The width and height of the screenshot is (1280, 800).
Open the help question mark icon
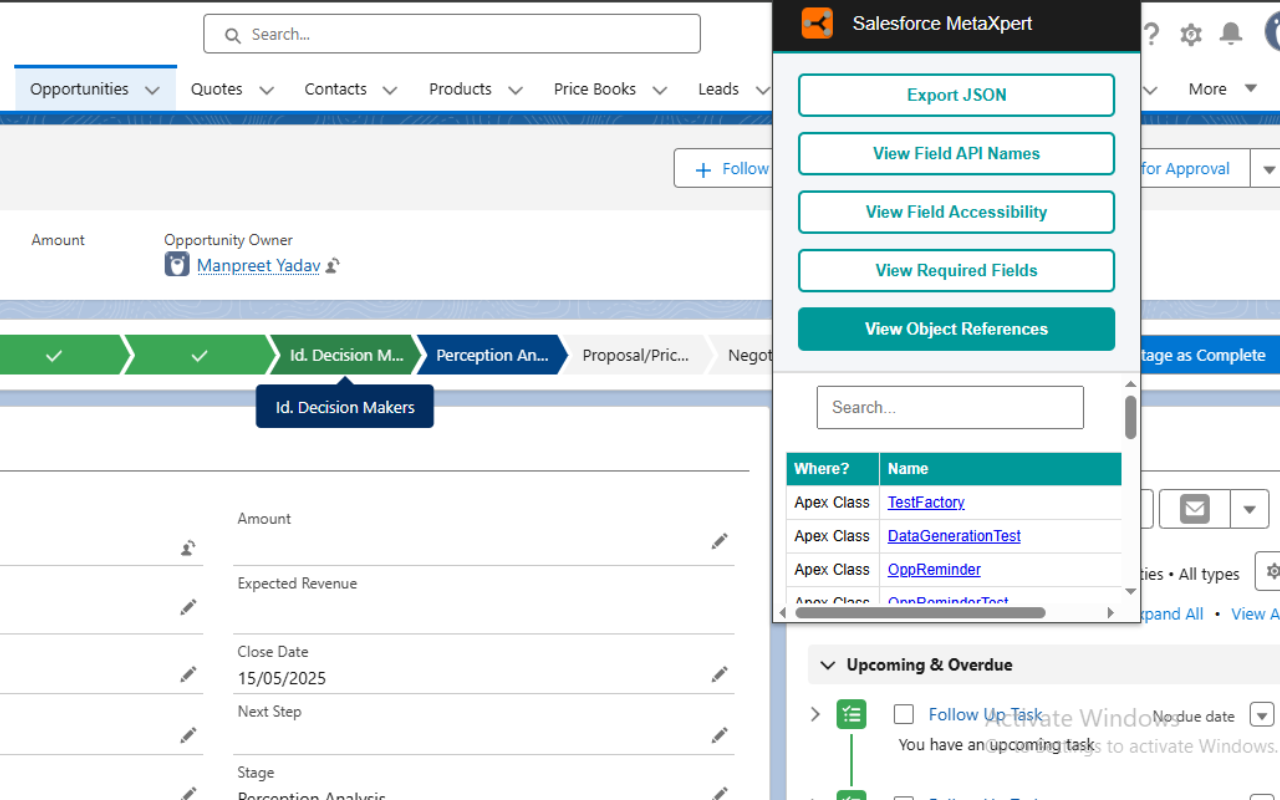point(1152,35)
